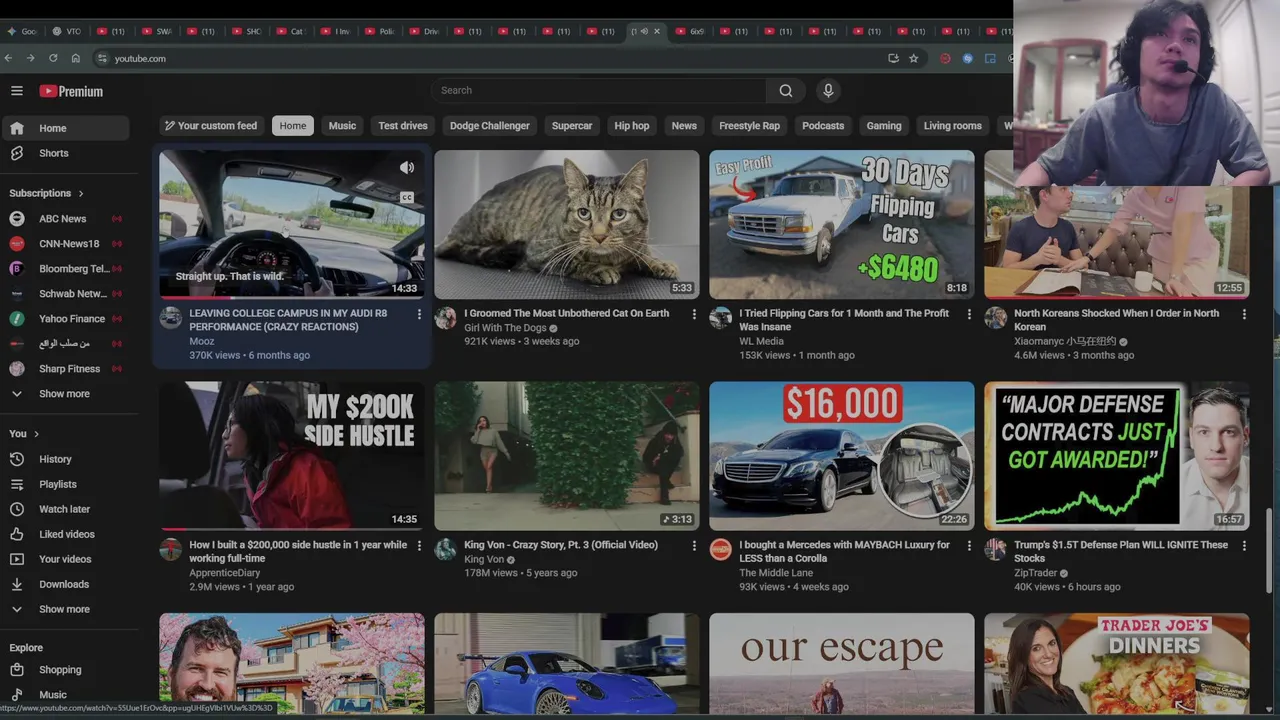Select the Music filter chip

coord(342,126)
